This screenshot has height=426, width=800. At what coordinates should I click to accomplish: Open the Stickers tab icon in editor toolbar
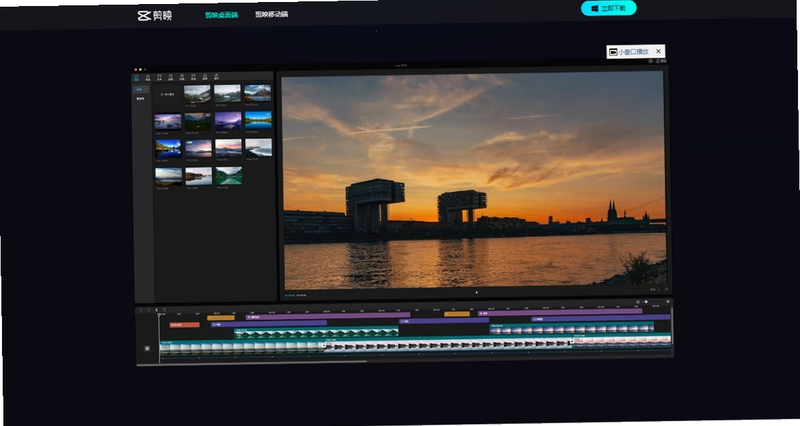coord(170,78)
